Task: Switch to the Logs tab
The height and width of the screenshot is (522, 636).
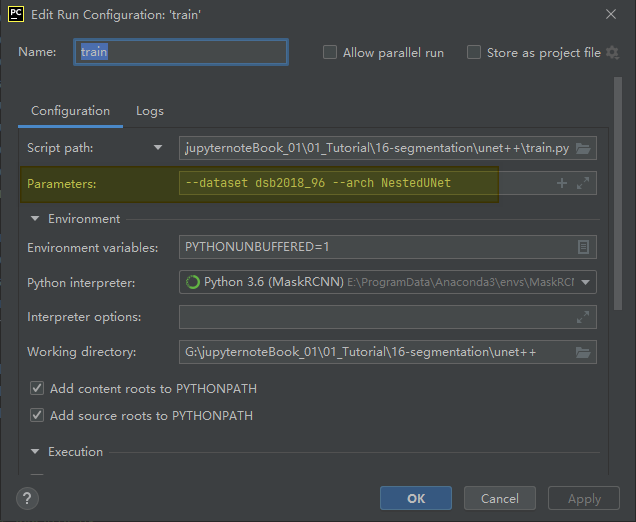Action: [150, 111]
